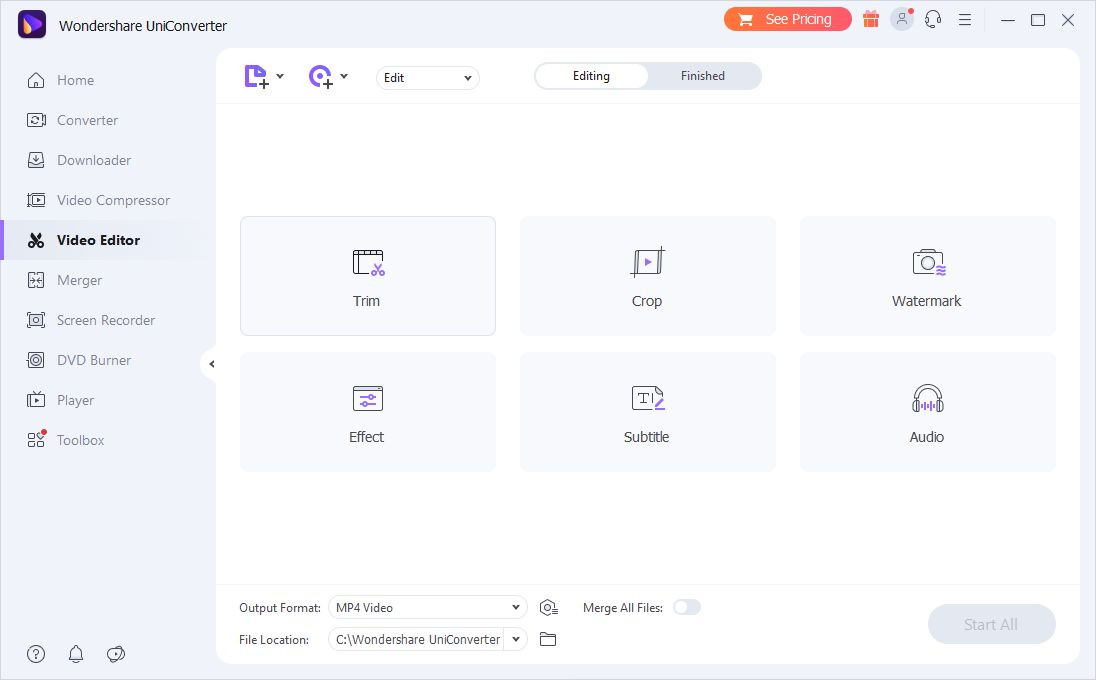This screenshot has width=1096, height=680.
Task: Open the hamburger main menu
Action: 965,20
